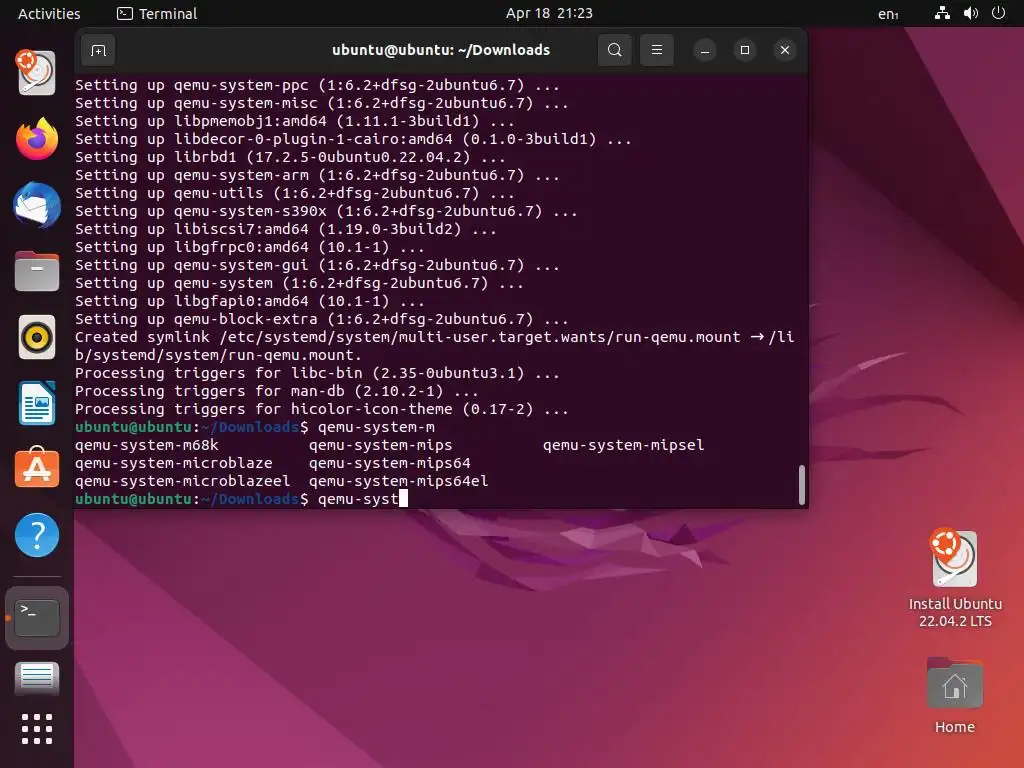Show the applications grid
The image size is (1024, 768).
click(37, 729)
